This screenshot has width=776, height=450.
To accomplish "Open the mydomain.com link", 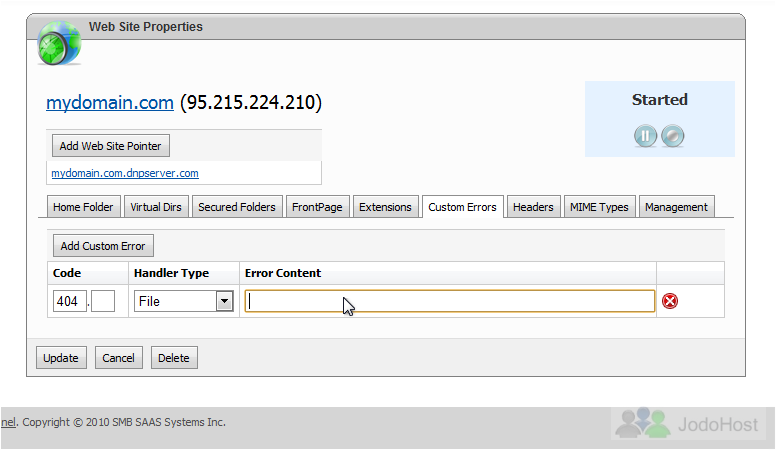I will (x=110, y=102).
